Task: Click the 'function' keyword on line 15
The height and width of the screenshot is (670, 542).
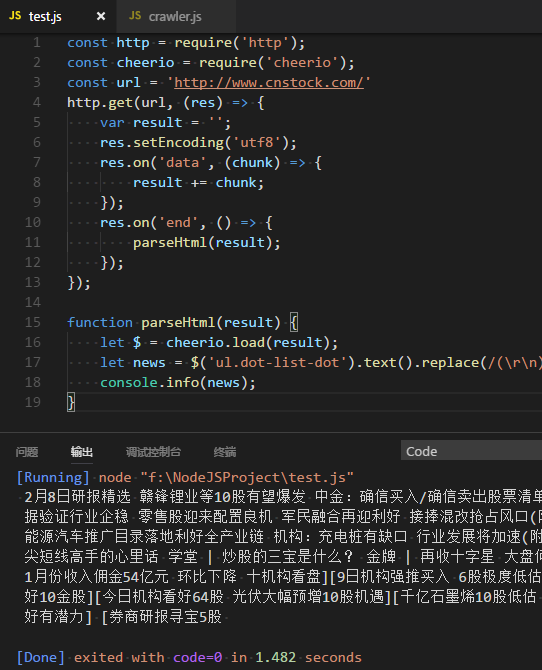Action: coord(100,322)
